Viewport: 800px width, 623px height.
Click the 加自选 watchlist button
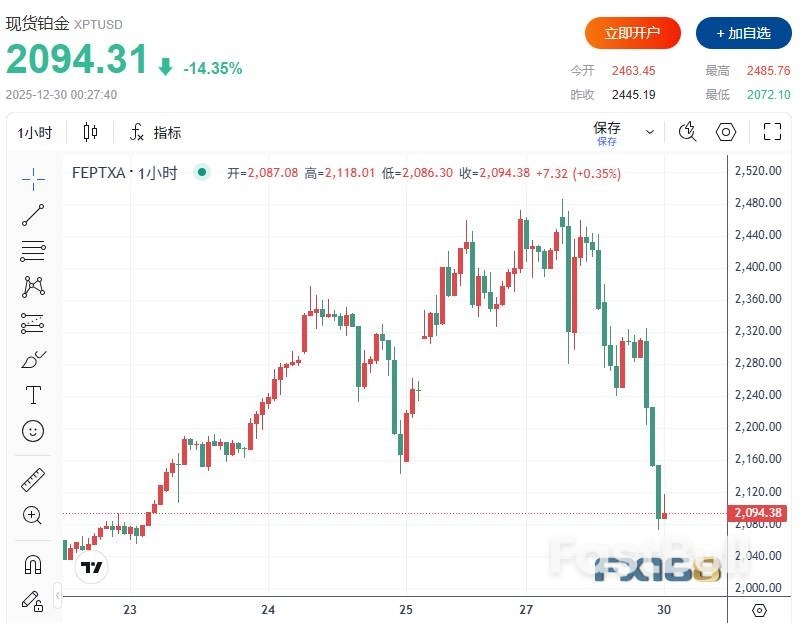point(743,33)
